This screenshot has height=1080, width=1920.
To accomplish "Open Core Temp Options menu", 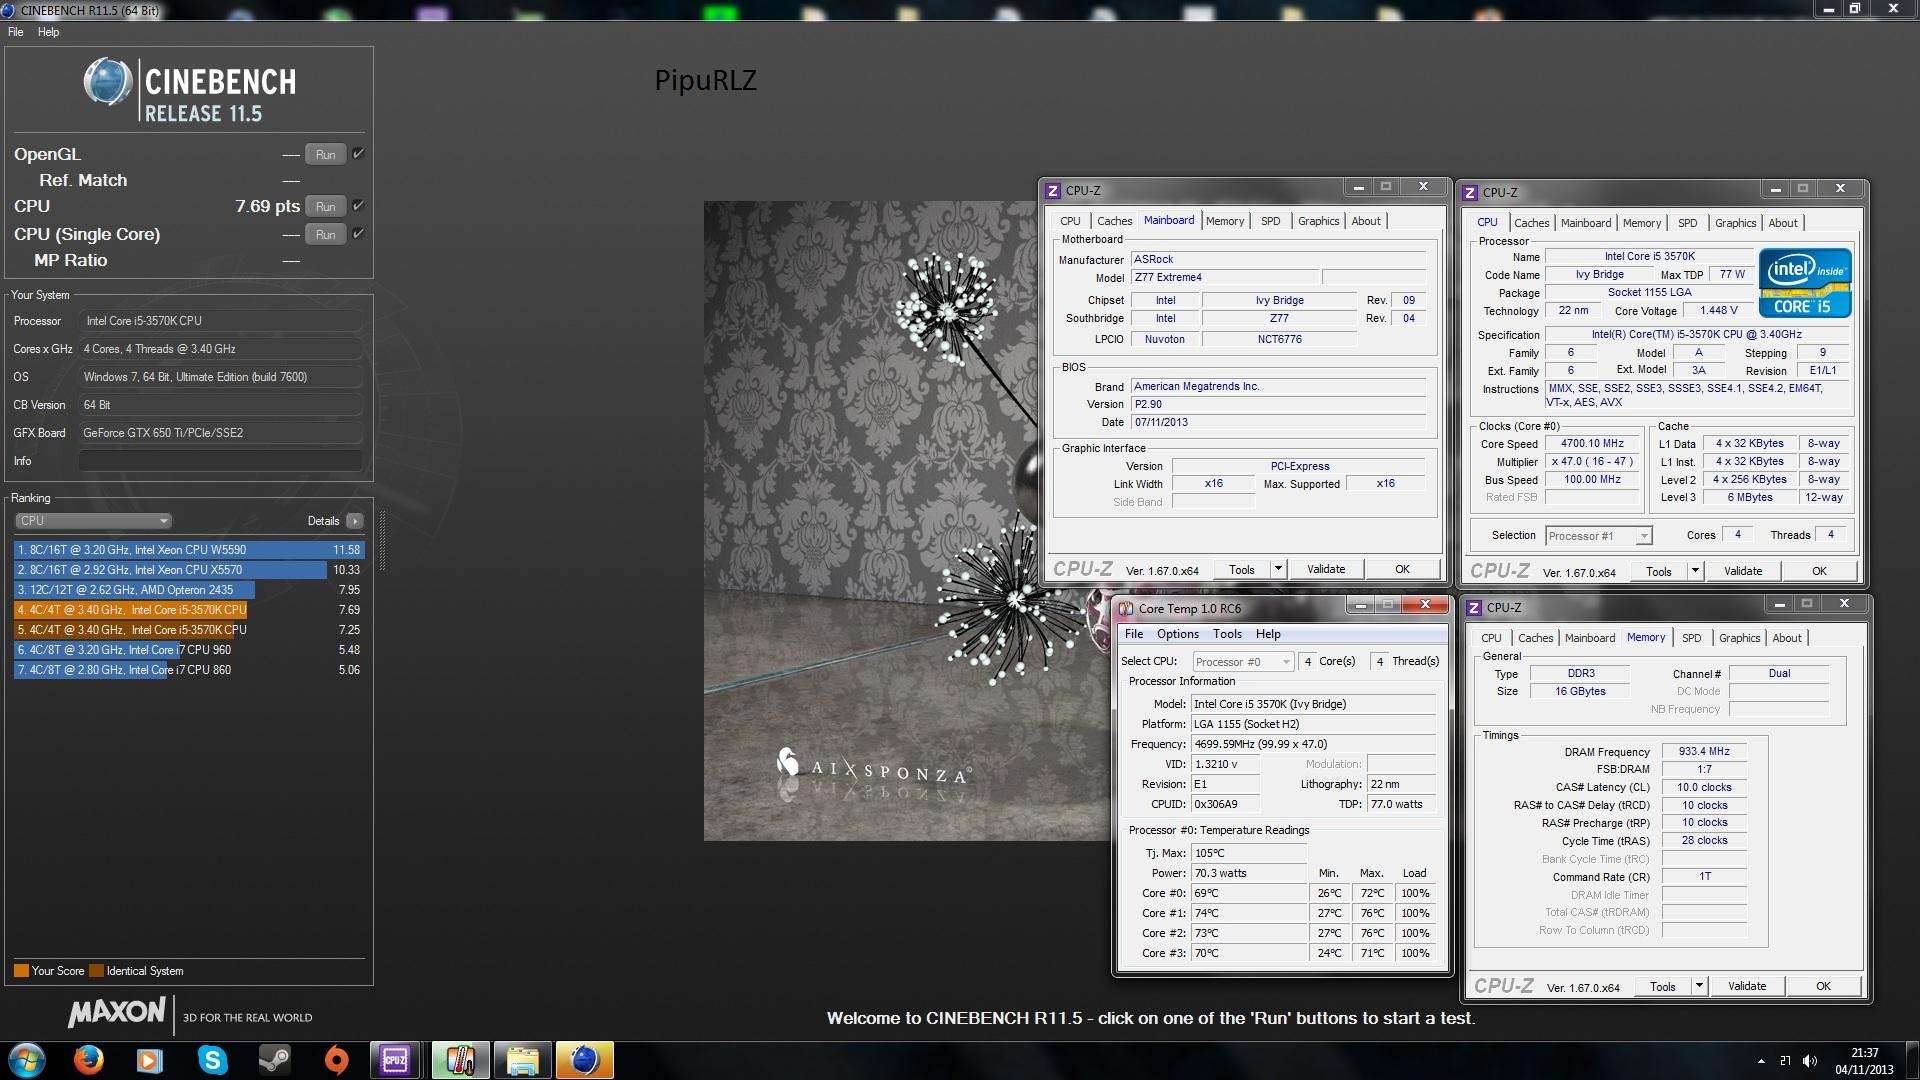I will click(1178, 634).
